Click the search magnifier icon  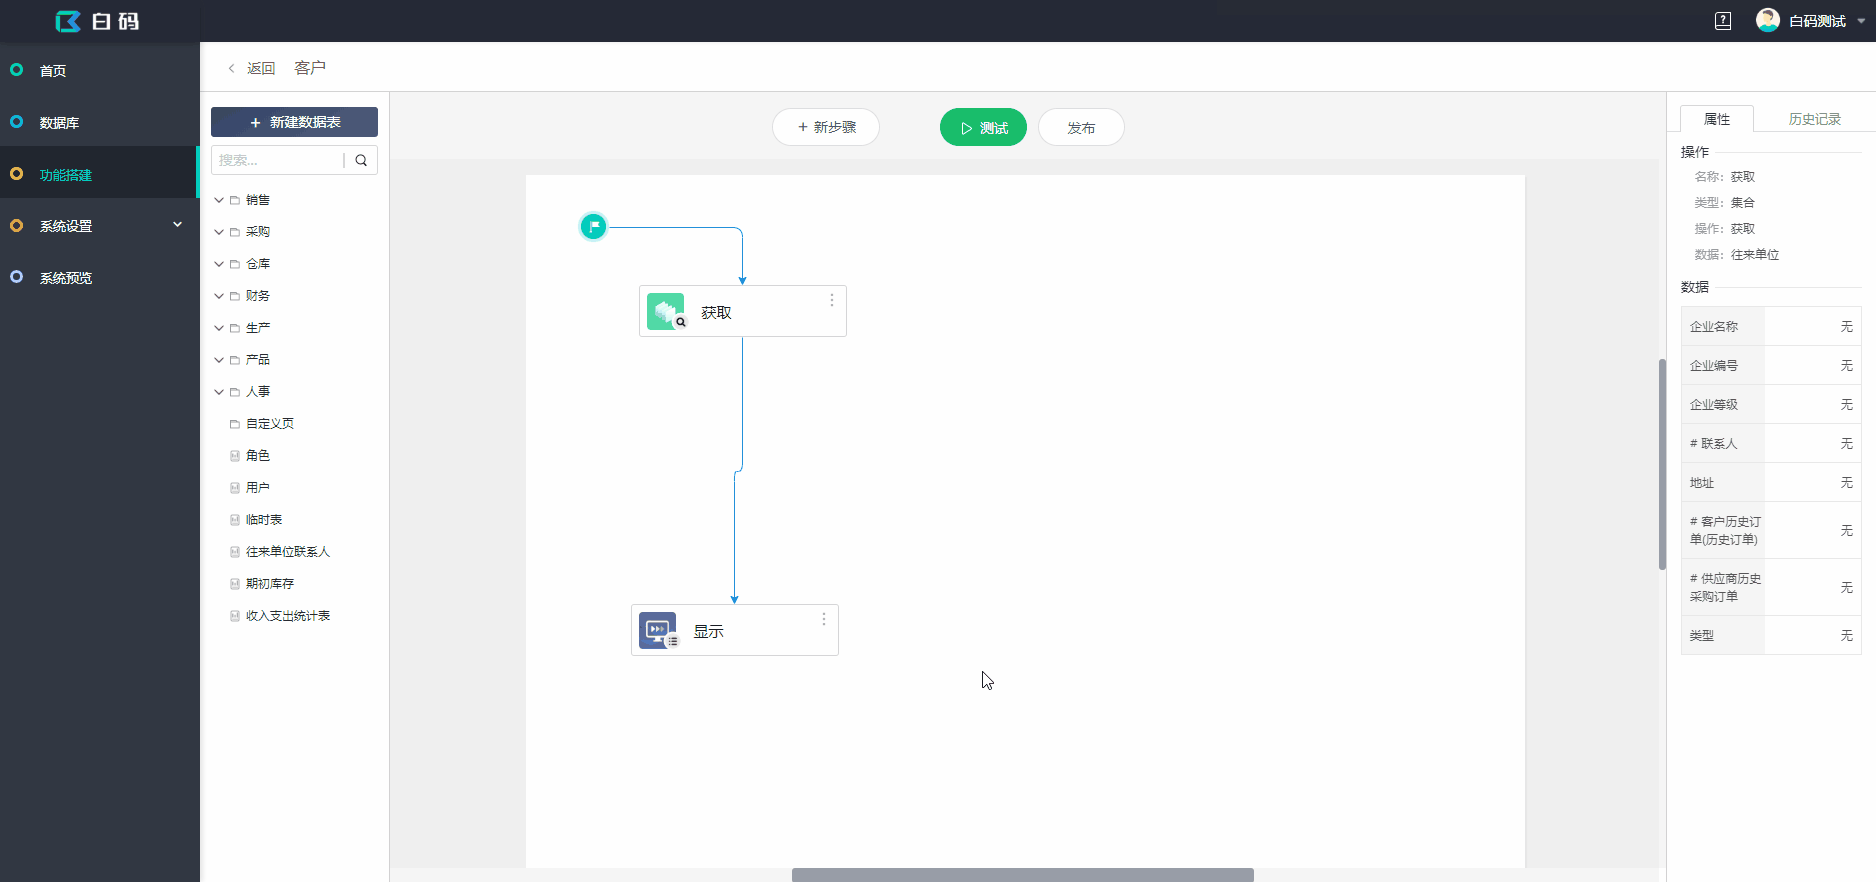(361, 160)
